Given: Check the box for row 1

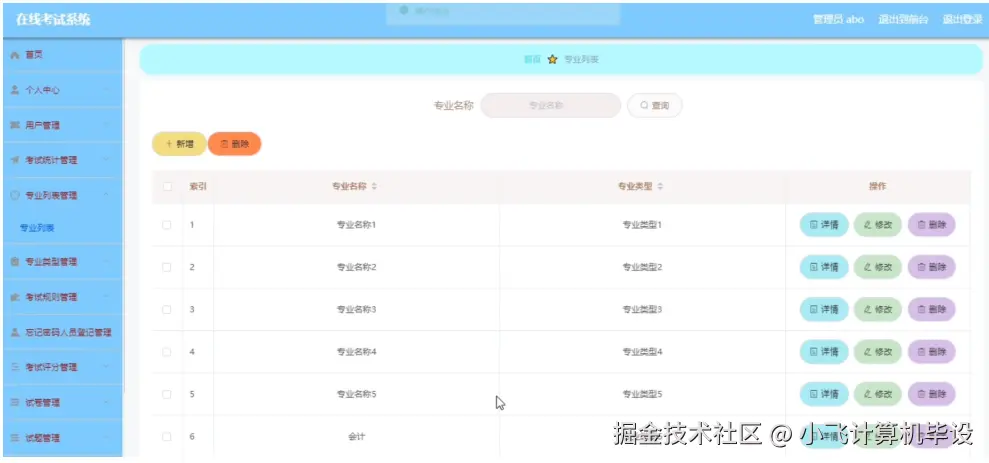Looking at the screenshot, I should 167,225.
